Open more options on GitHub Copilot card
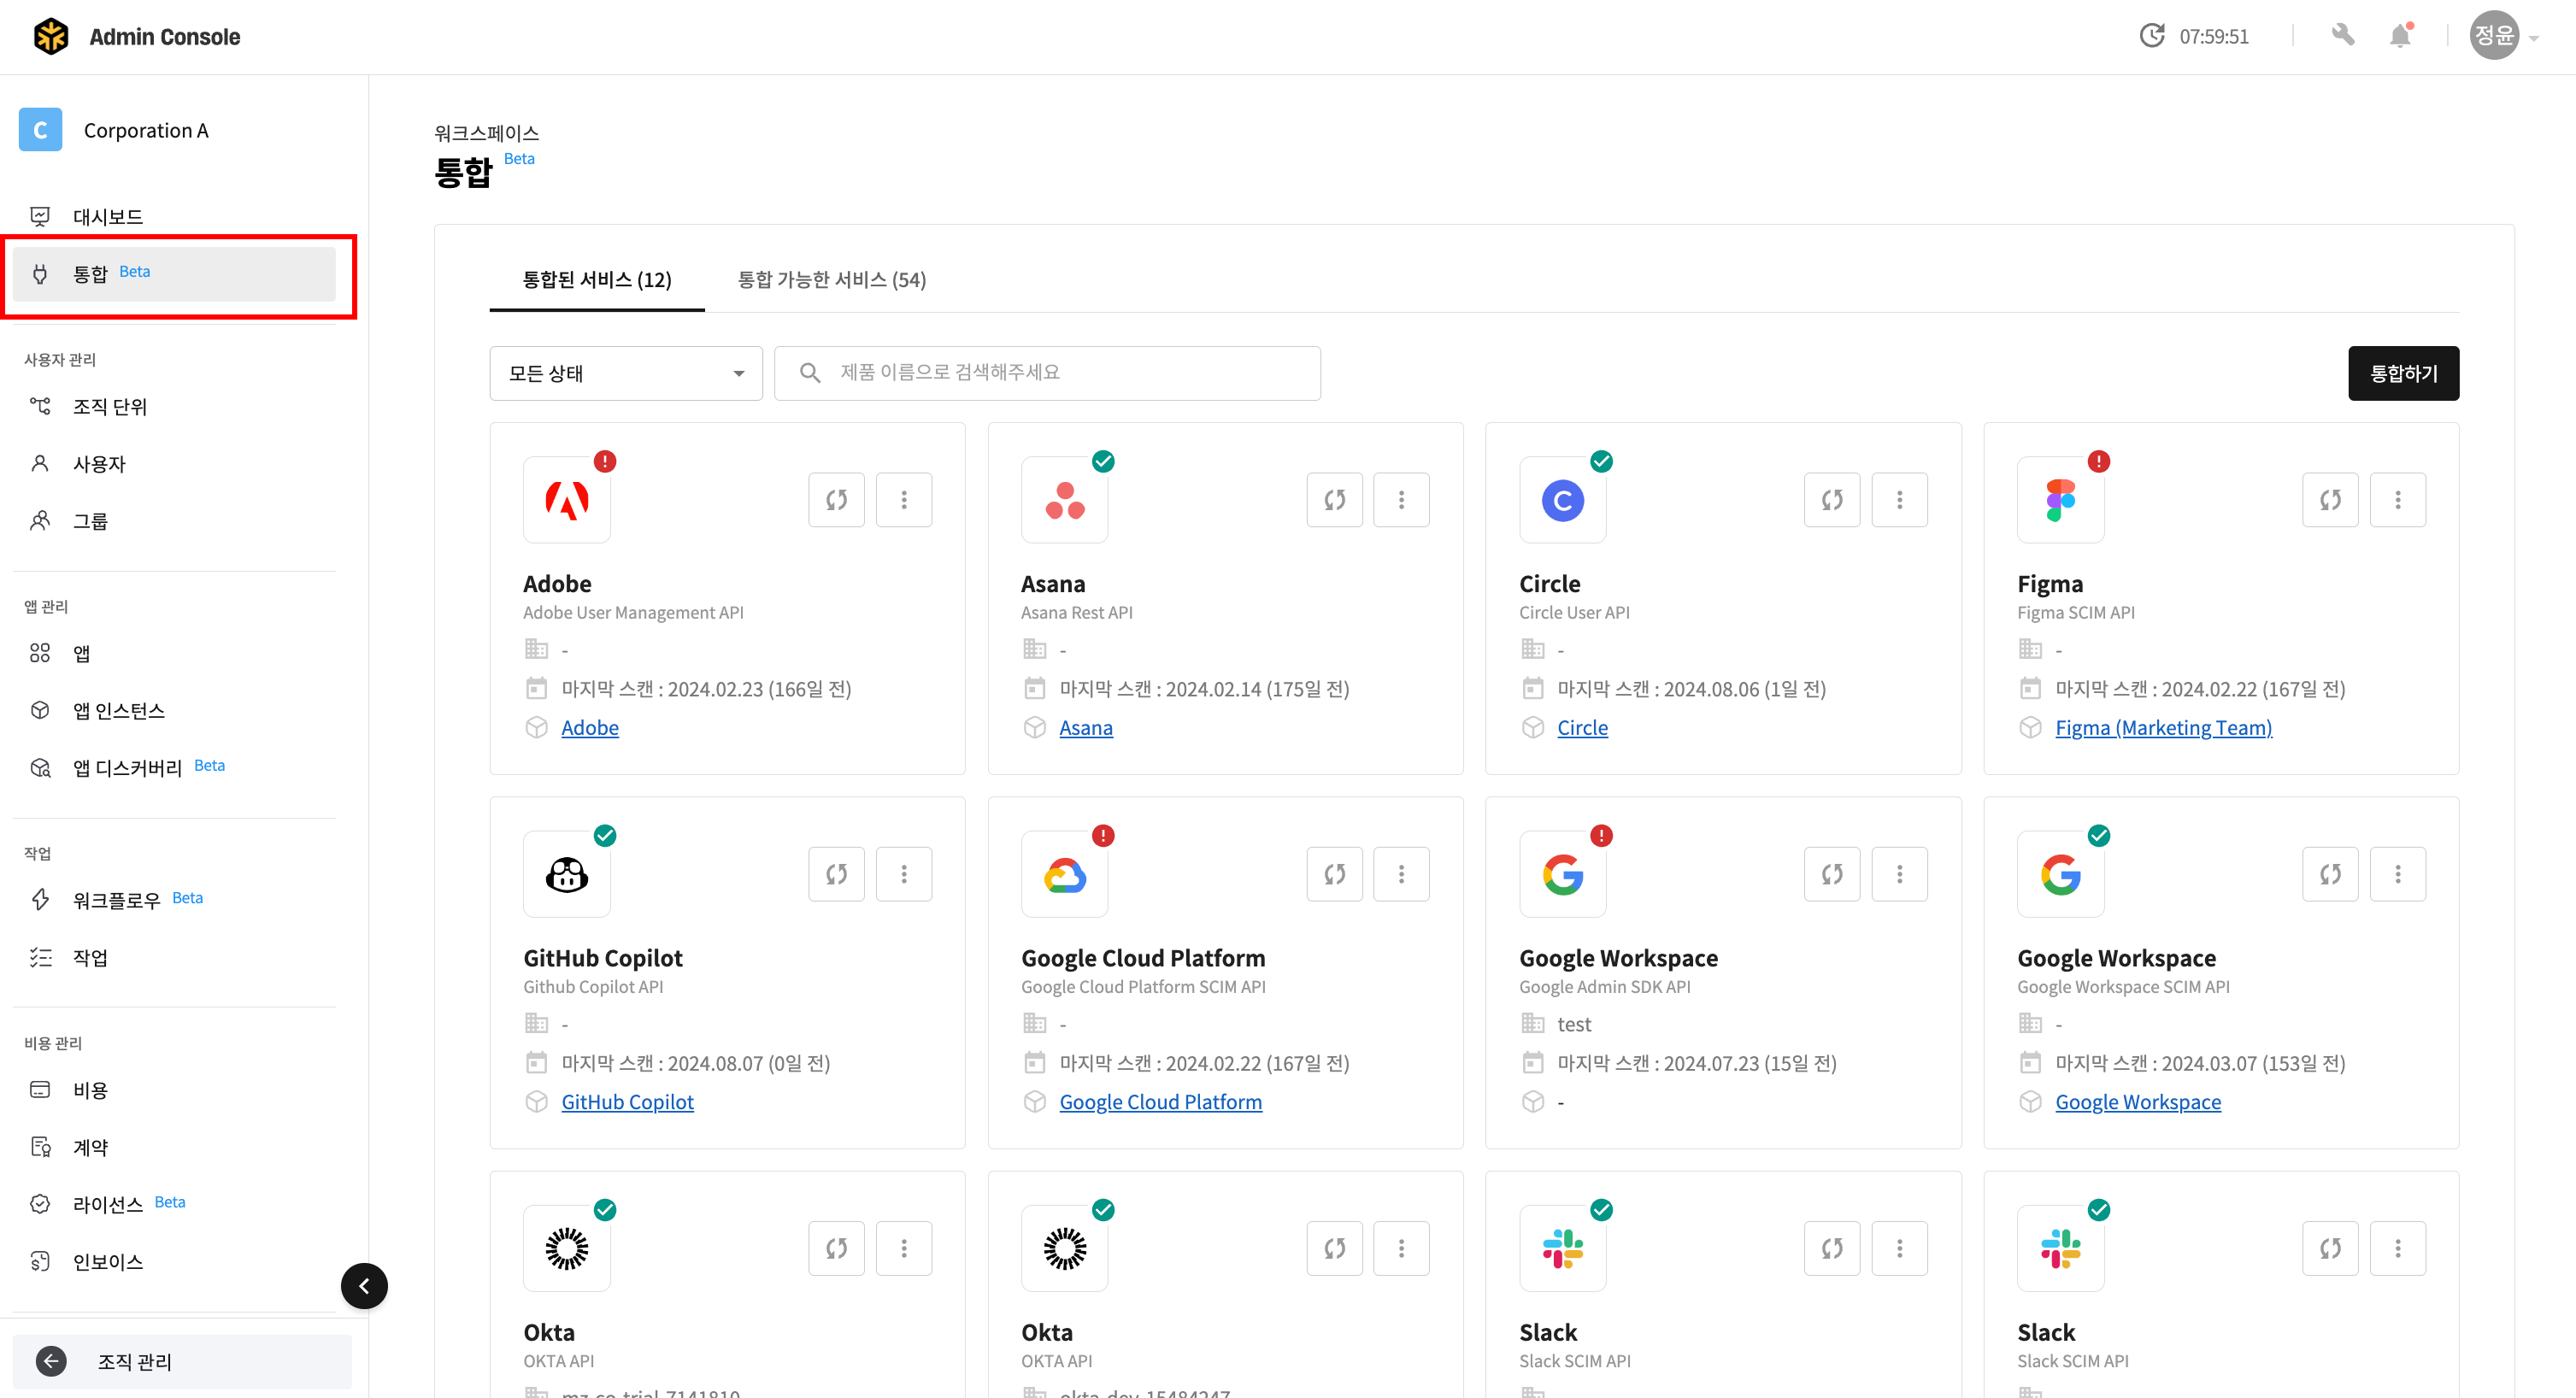The height and width of the screenshot is (1398, 2576). pyautogui.click(x=903, y=873)
